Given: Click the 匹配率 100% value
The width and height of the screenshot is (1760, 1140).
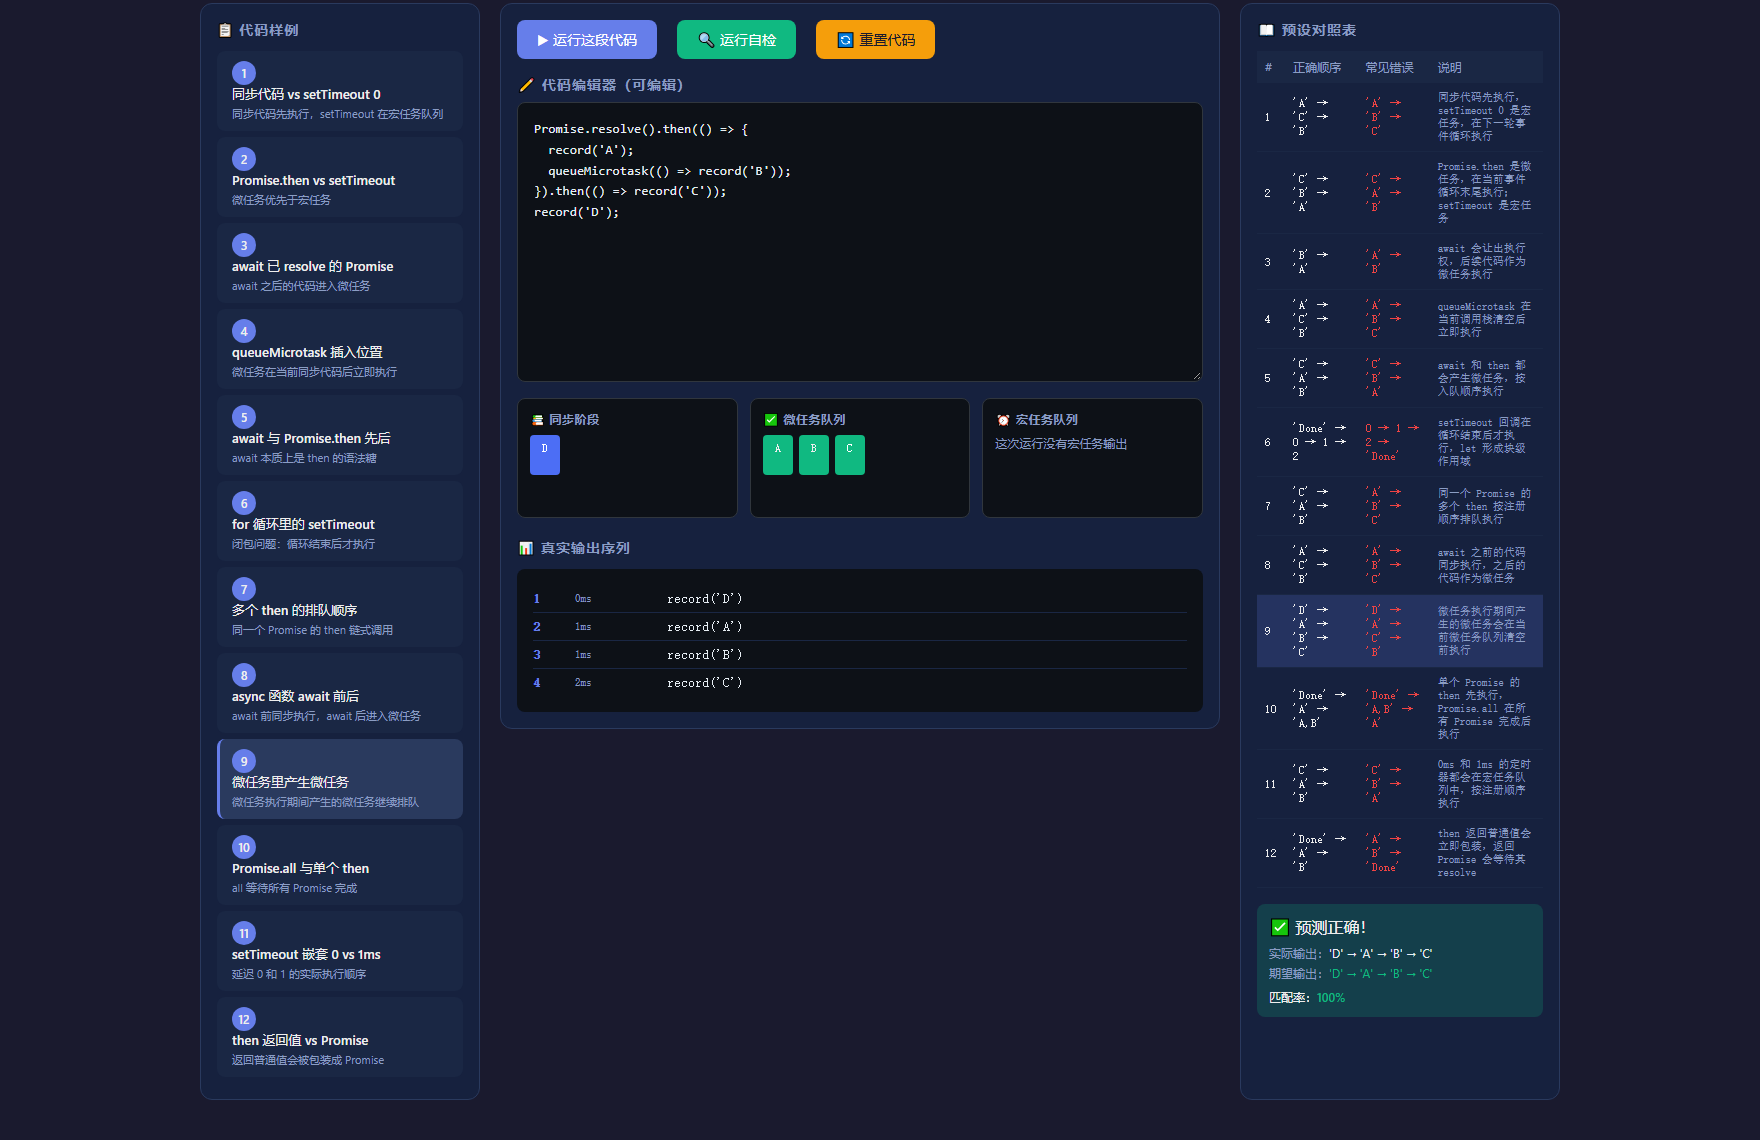Looking at the screenshot, I should (x=1330, y=998).
